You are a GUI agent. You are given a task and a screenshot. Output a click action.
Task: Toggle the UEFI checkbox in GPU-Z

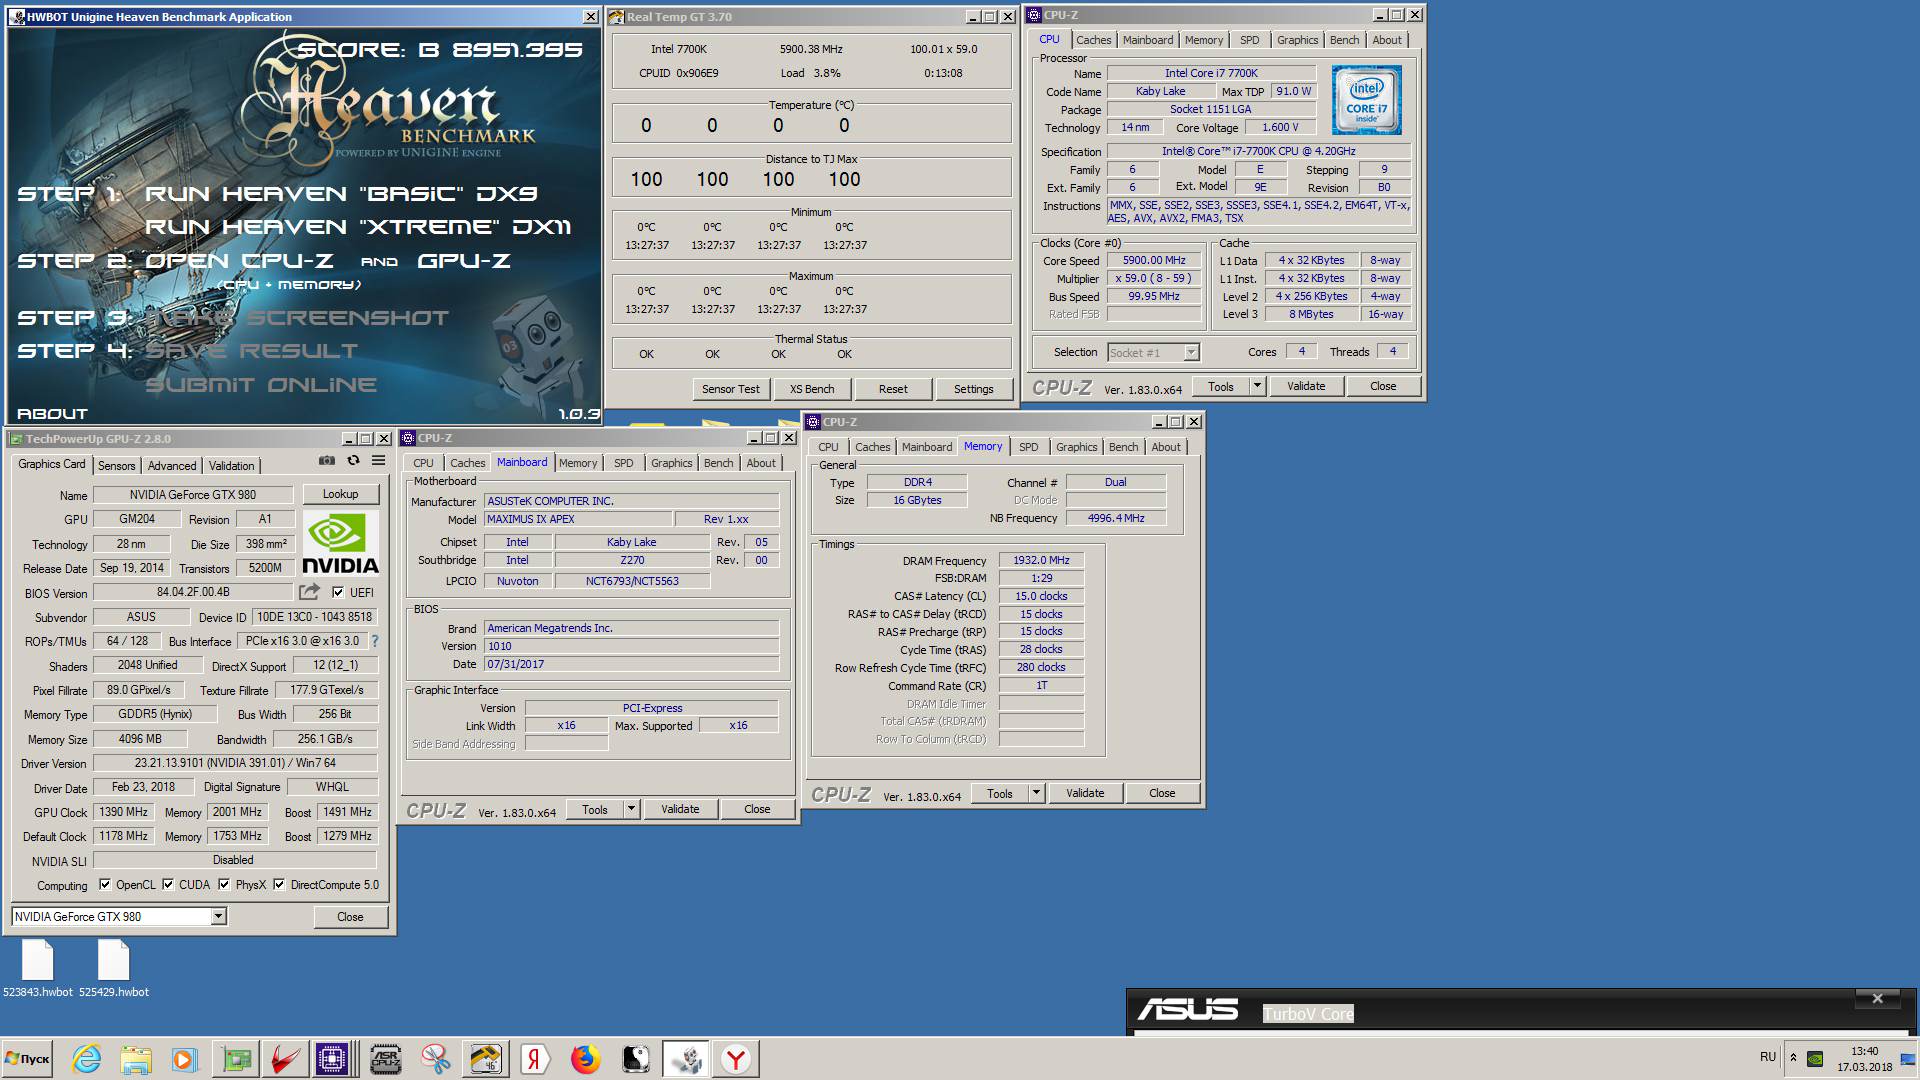tap(338, 592)
